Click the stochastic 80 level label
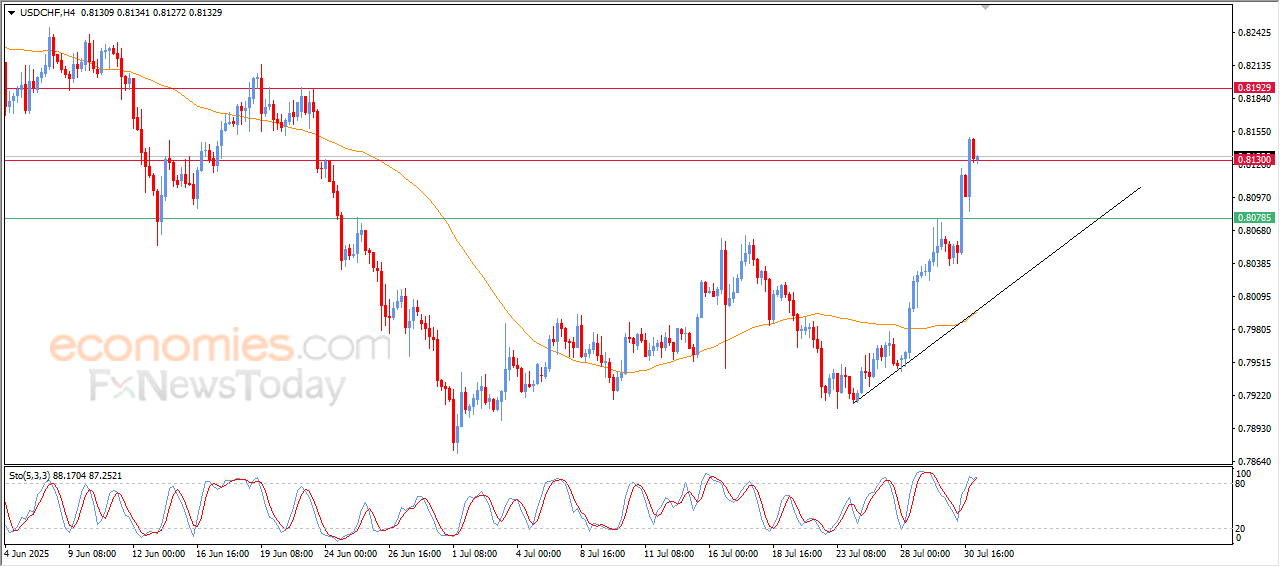The width and height of the screenshot is (1280, 567). 1242,484
